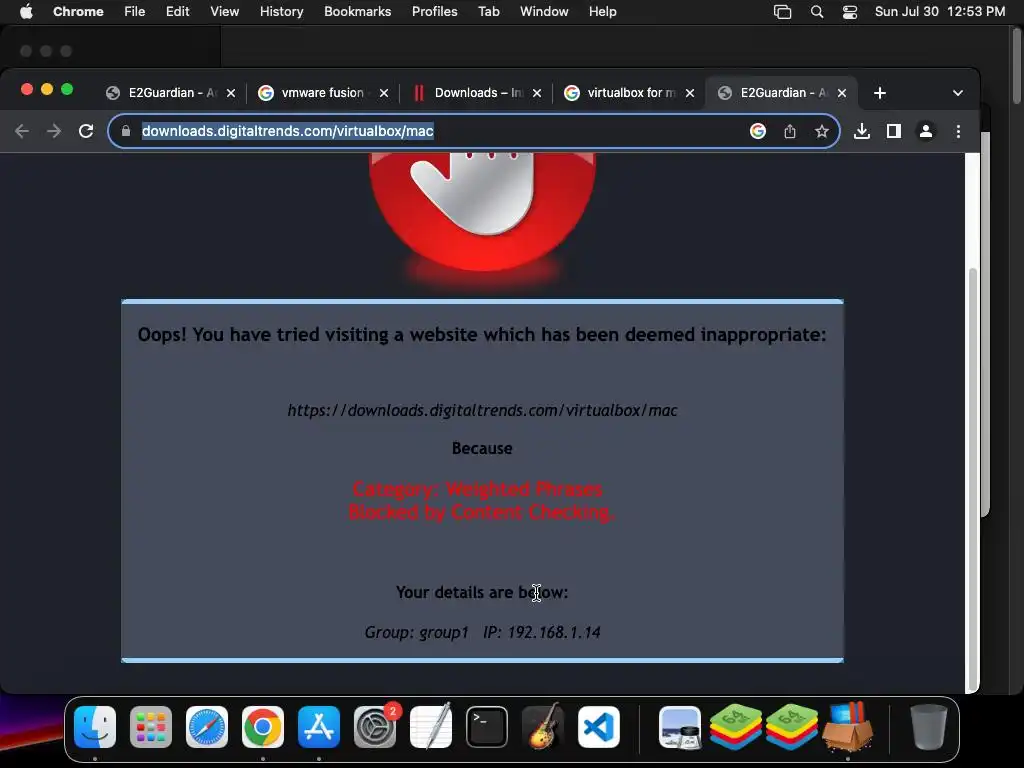This screenshot has height=768, width=1024.
Task: Close the virtualbox for mac tab
Action: pos(690,93)
